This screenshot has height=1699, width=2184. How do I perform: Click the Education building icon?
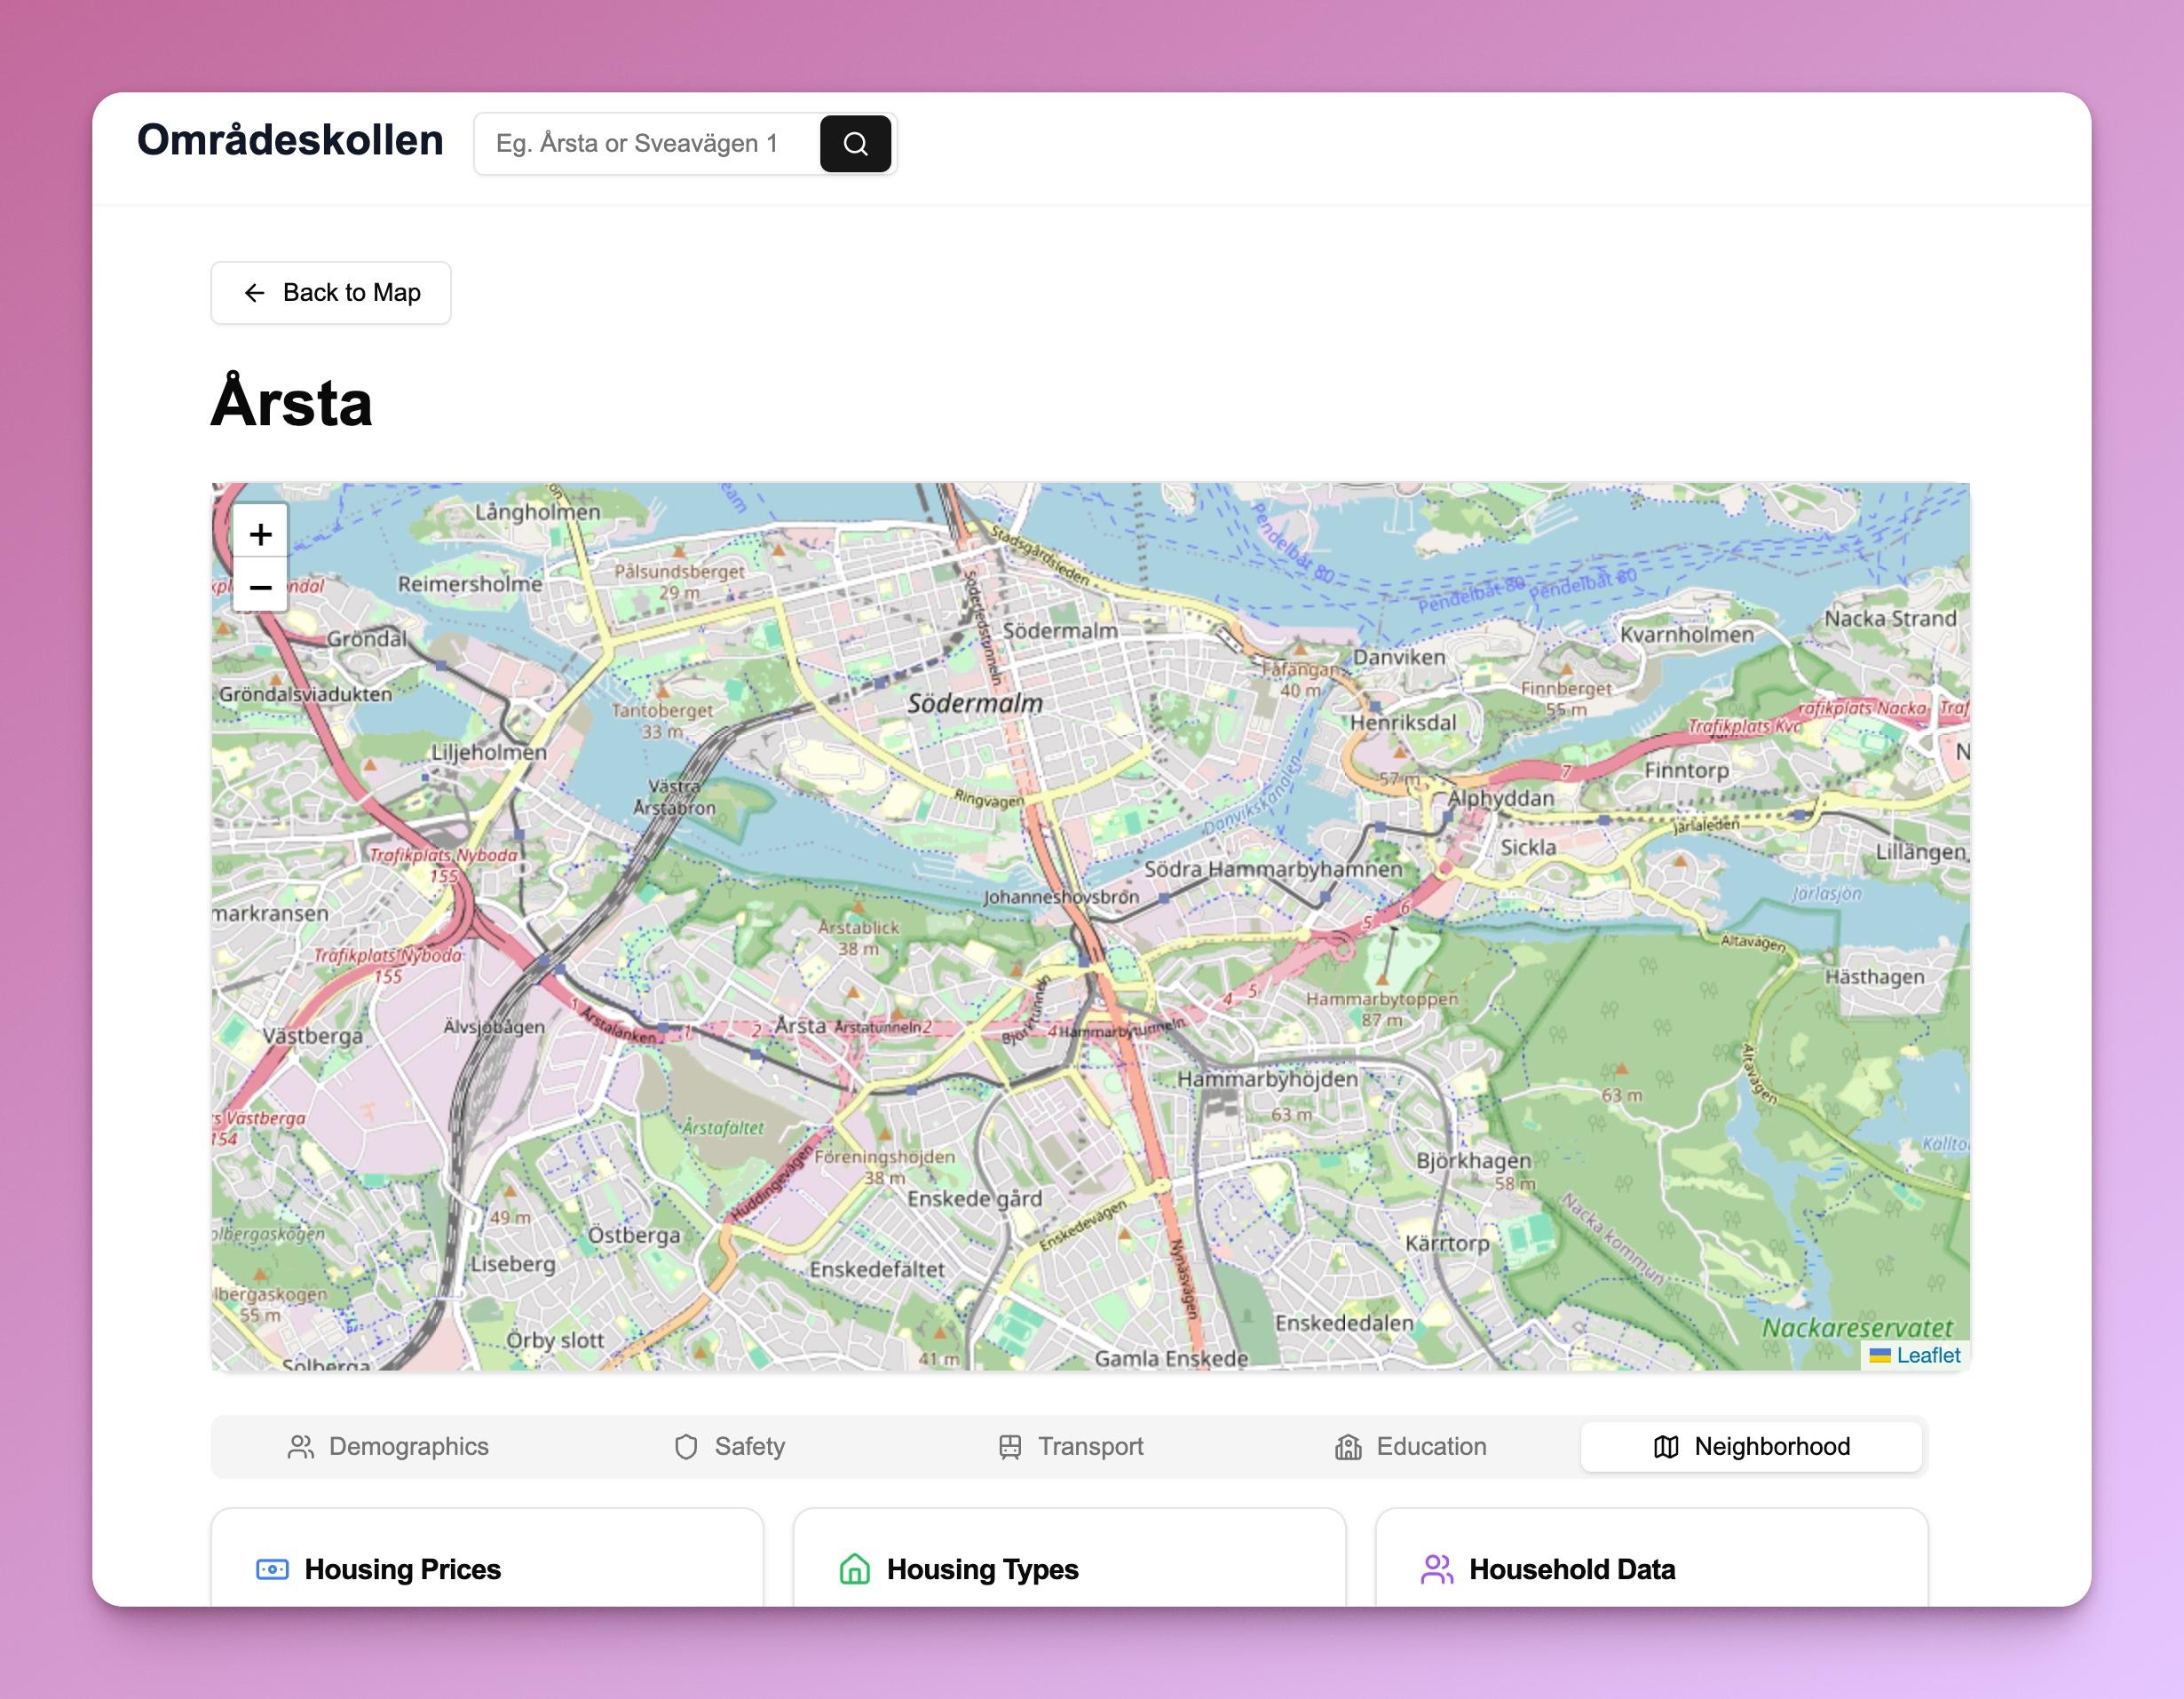click(x=1348, y=1447)
